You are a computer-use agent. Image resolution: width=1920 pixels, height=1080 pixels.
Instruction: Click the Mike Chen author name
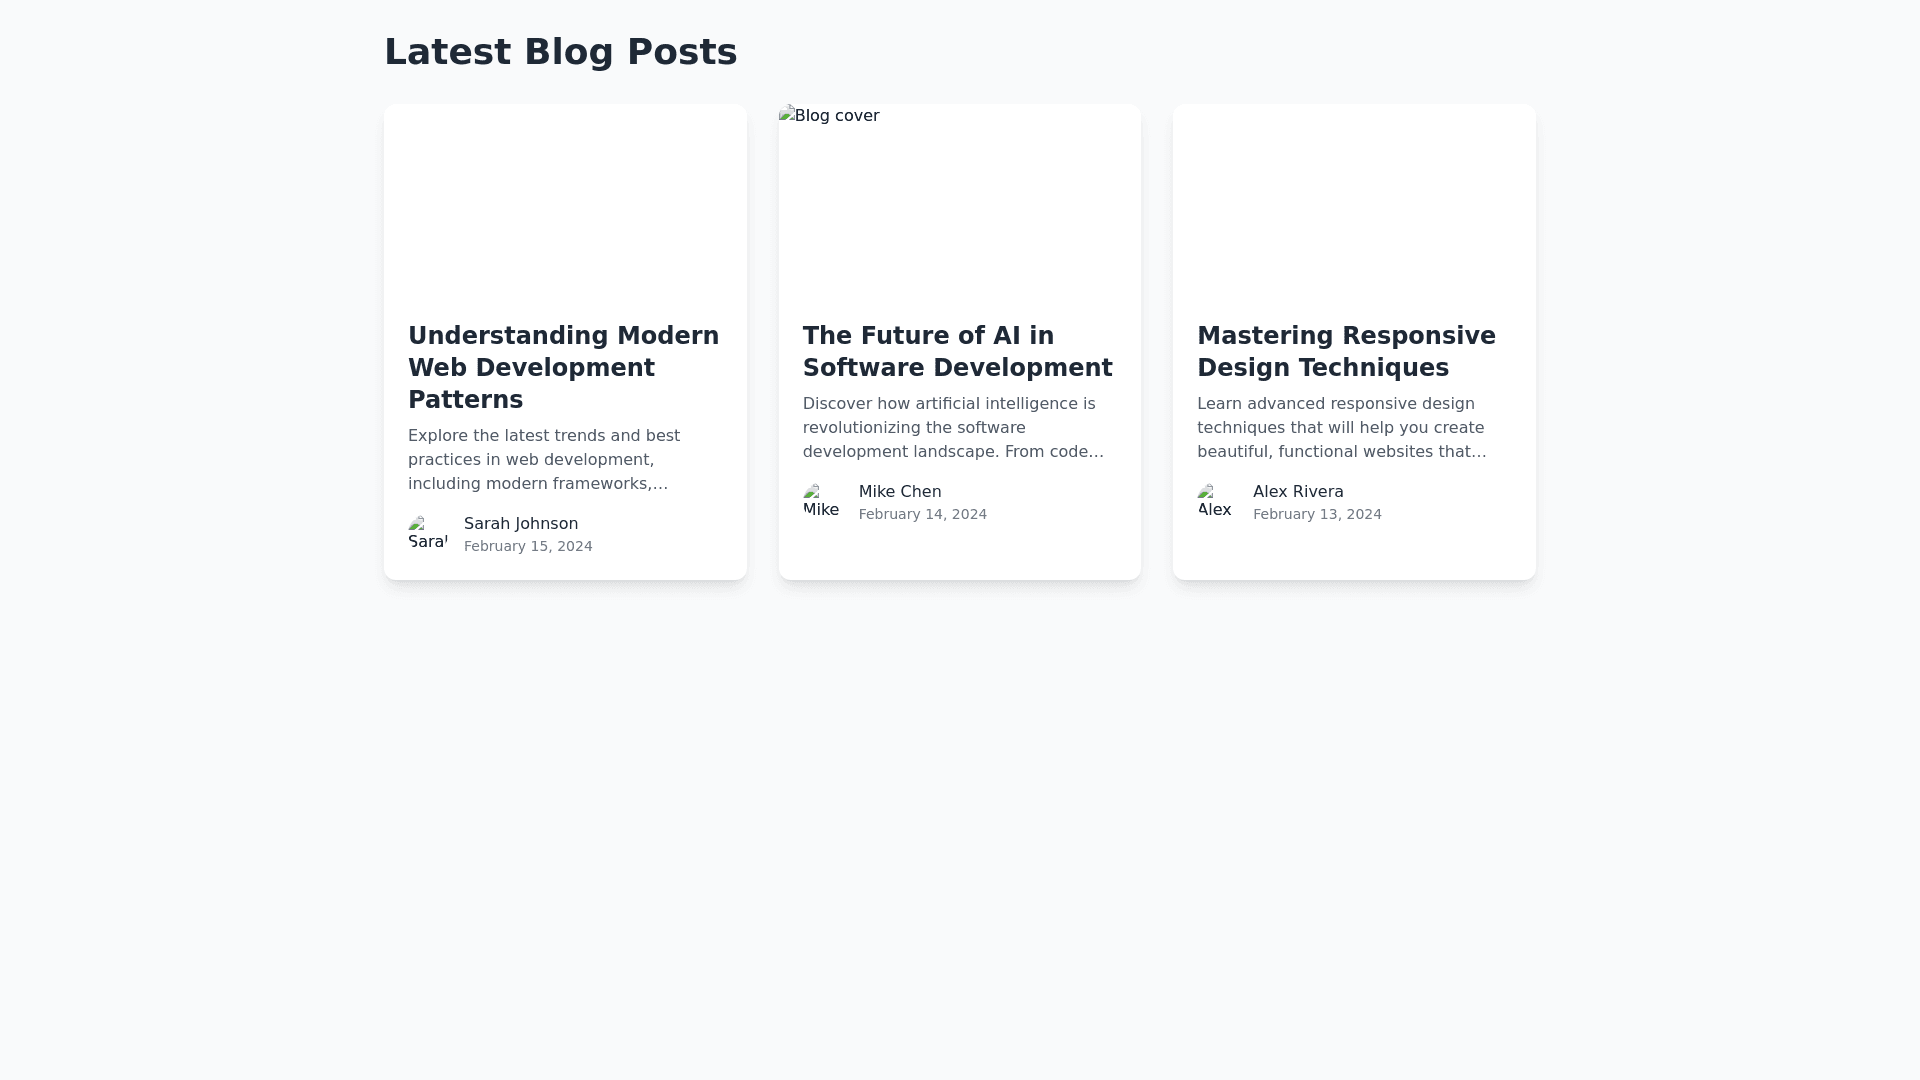click(x=899, y=491)
